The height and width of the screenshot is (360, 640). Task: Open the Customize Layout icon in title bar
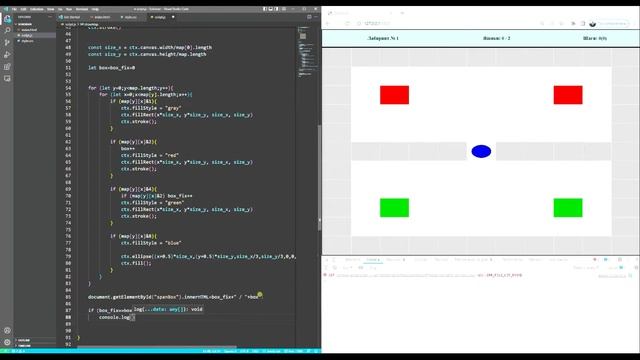(284, 9)
